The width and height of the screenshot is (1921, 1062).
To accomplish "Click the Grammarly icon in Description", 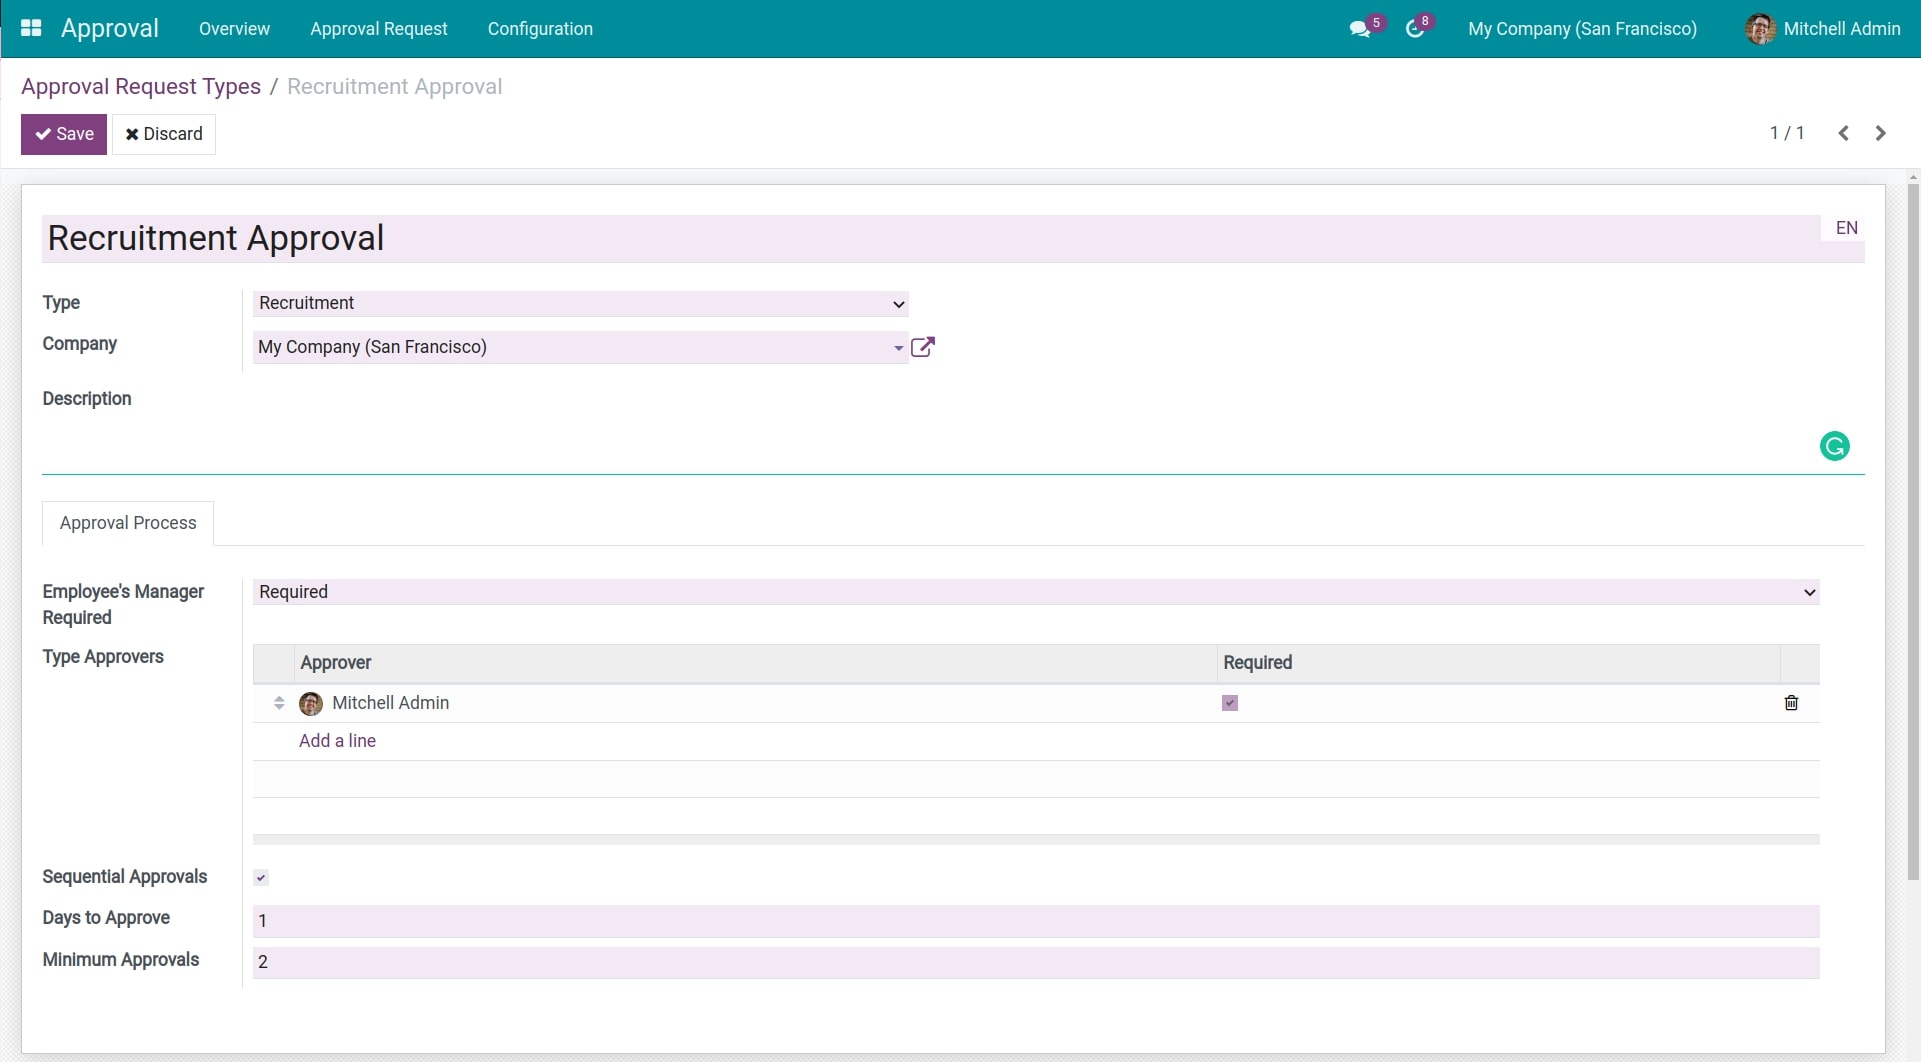I will (1834, 446).
